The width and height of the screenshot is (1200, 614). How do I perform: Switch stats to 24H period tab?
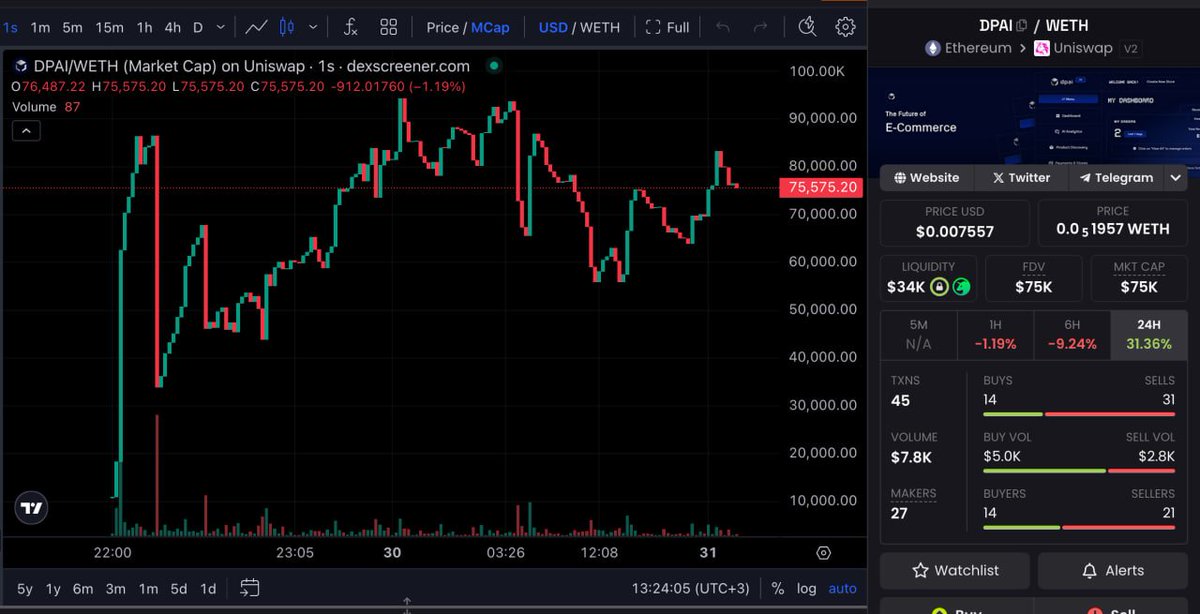pos(1149,335)
